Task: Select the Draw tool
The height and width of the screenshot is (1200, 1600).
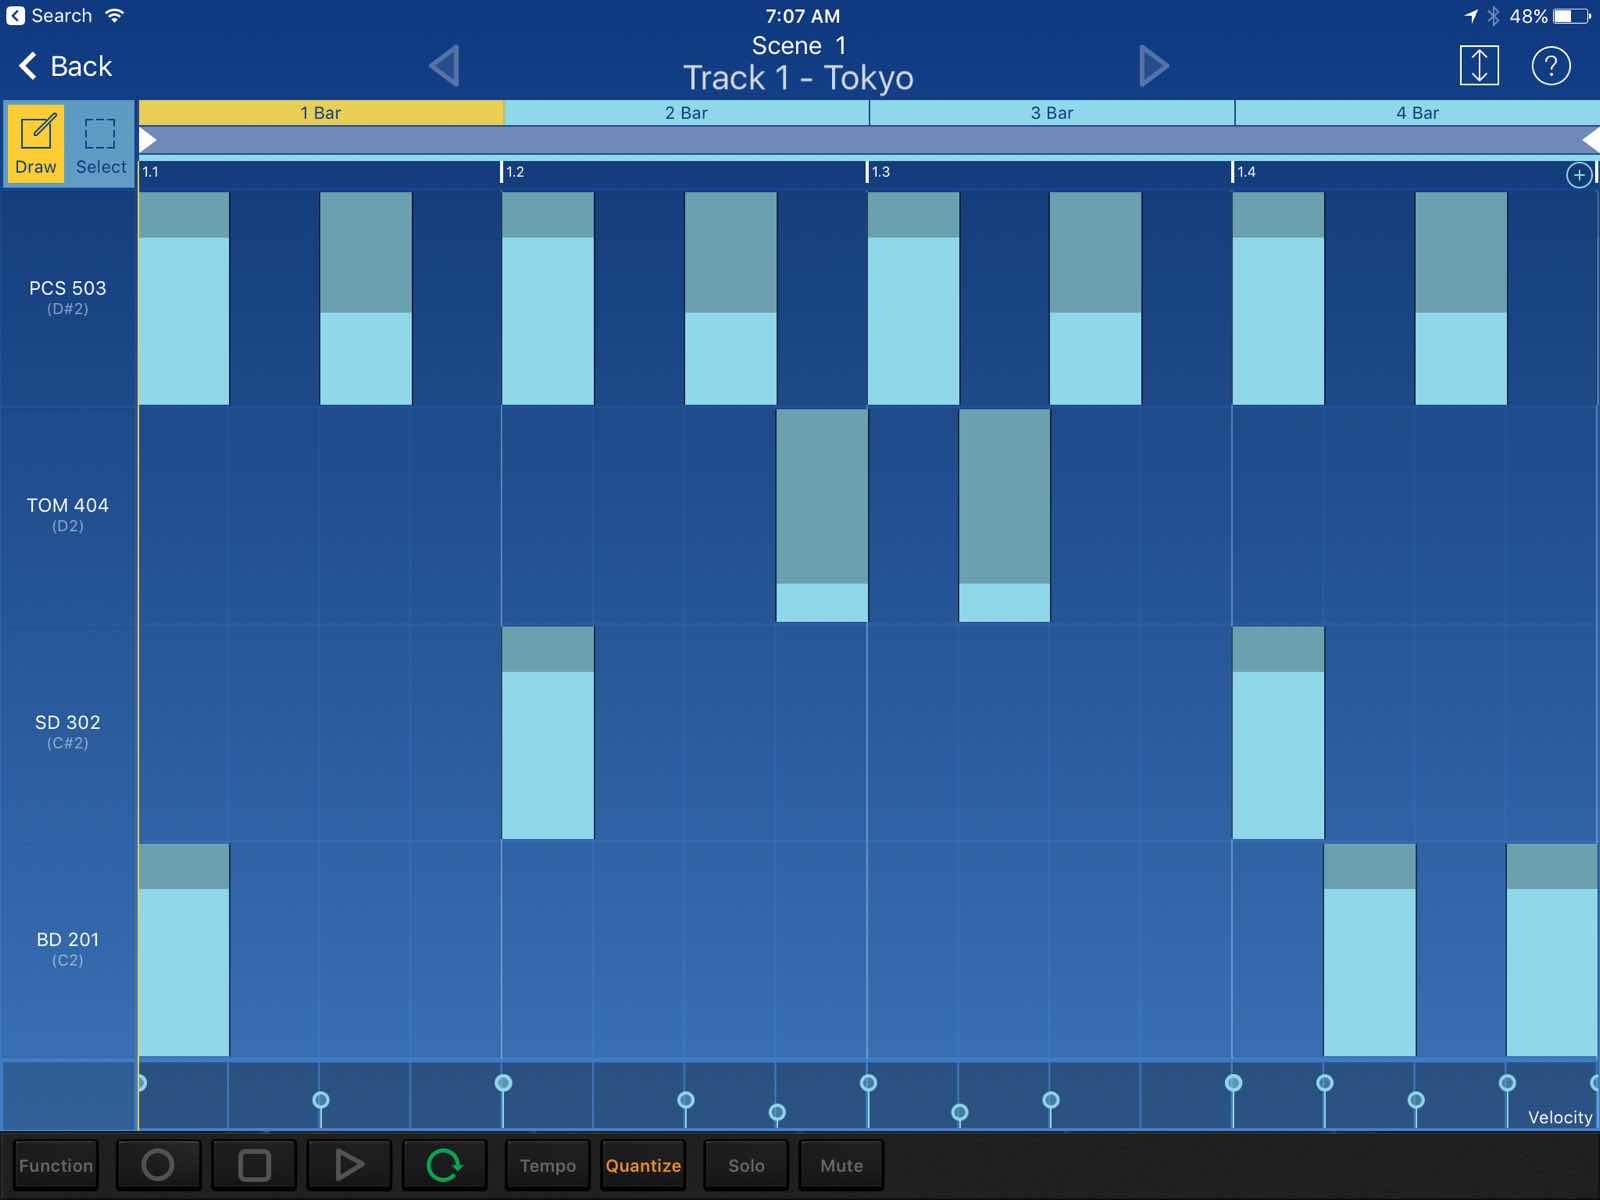Action: click(x=36, y=143)
